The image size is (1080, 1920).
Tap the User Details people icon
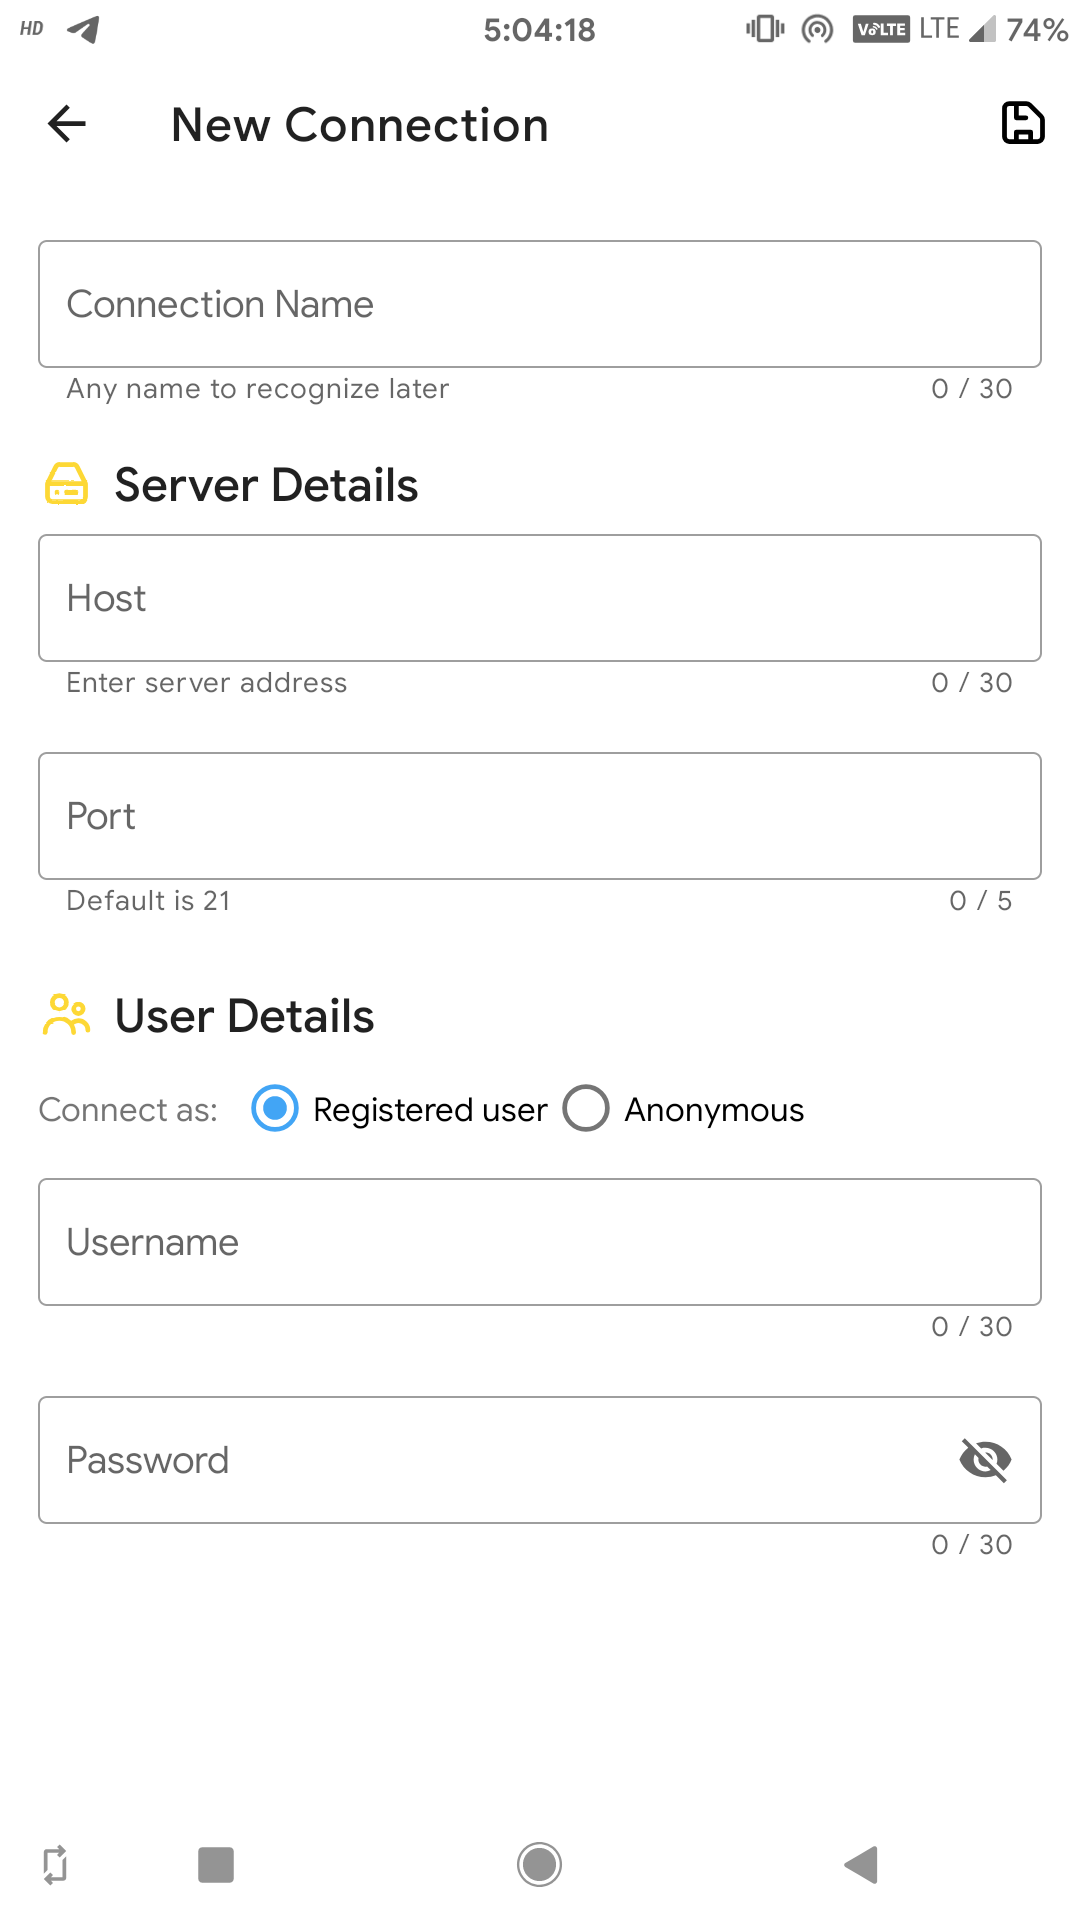point(67,1015)
